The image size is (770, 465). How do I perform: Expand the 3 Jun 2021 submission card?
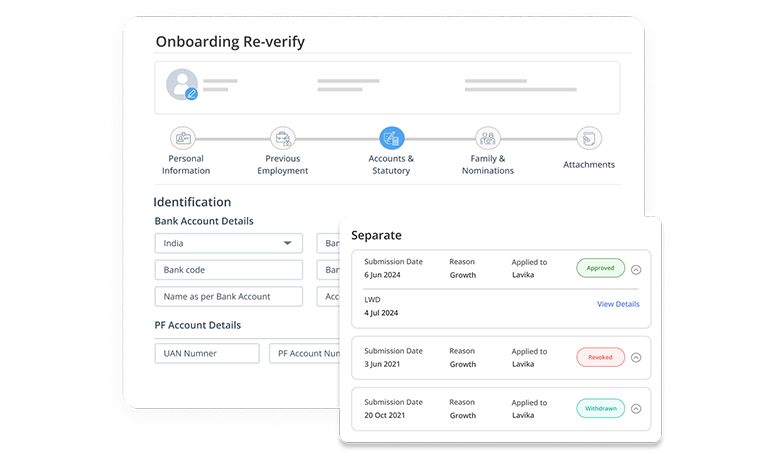[636, 357]
